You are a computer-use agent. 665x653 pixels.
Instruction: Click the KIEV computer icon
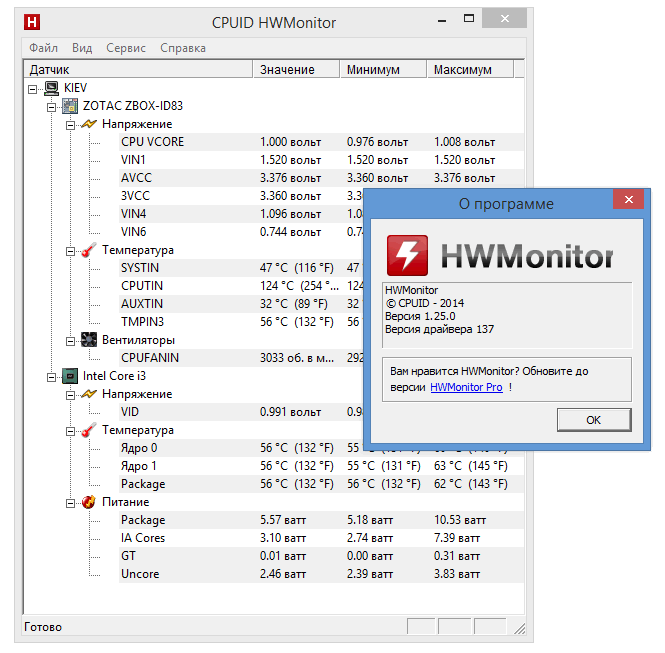point(52,88)
